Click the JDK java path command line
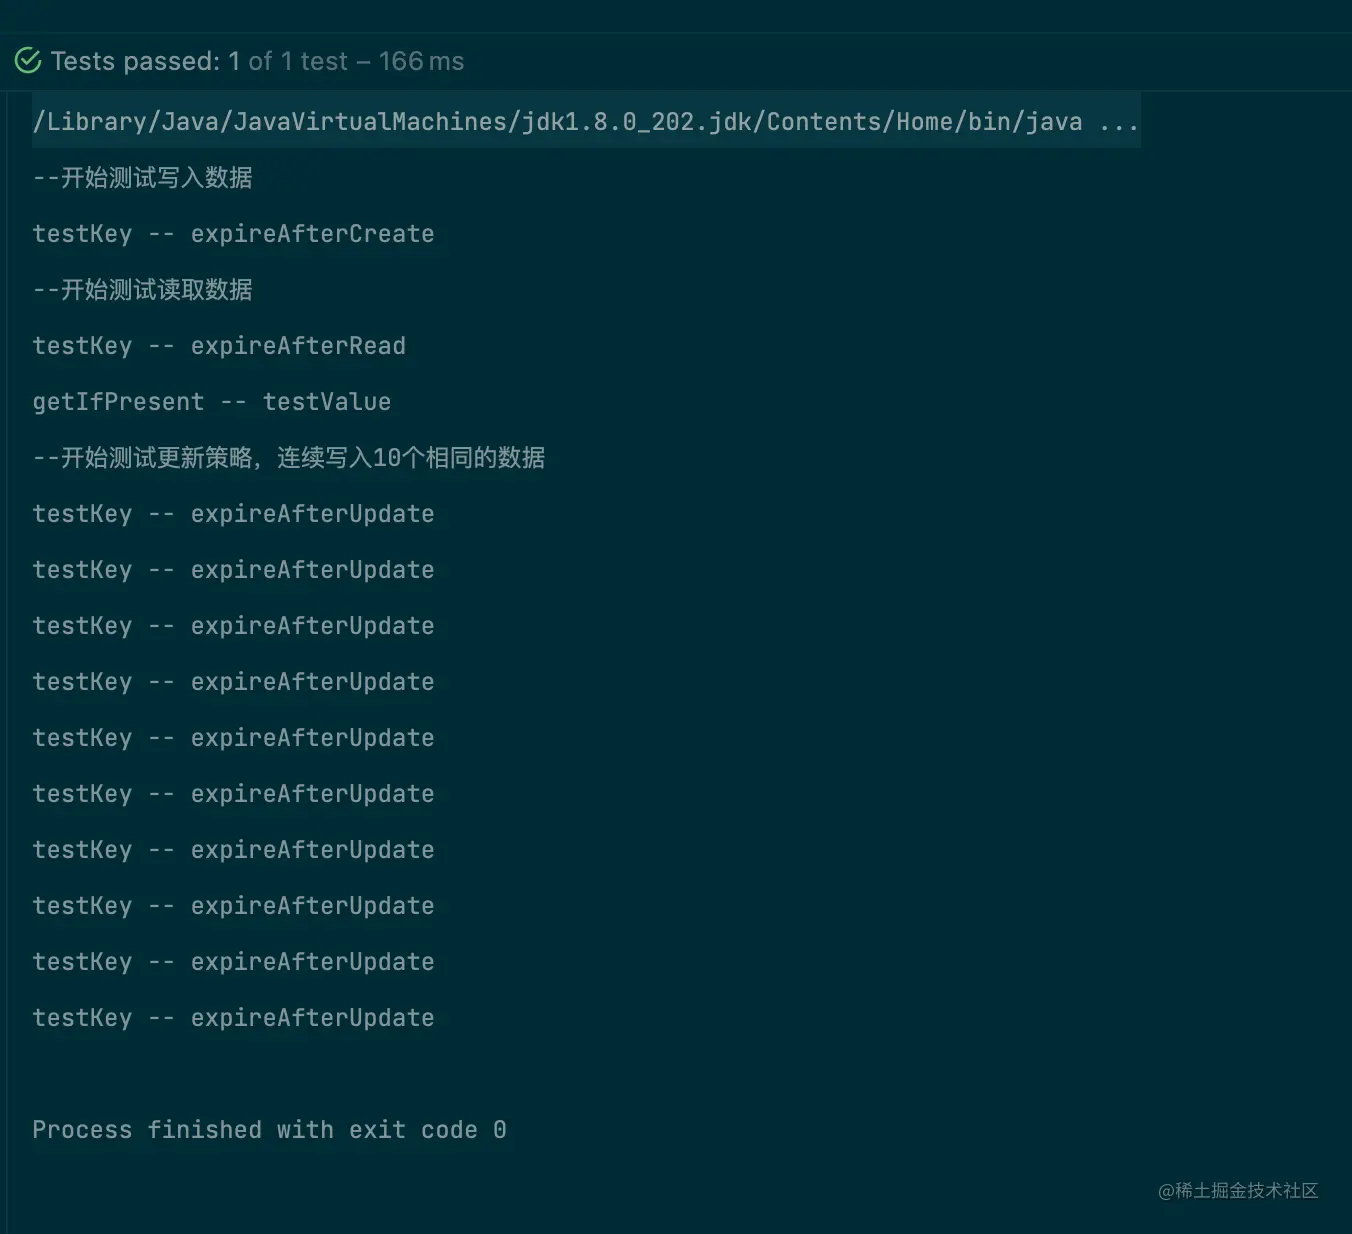1352x1234 pixels. (556, 122)
